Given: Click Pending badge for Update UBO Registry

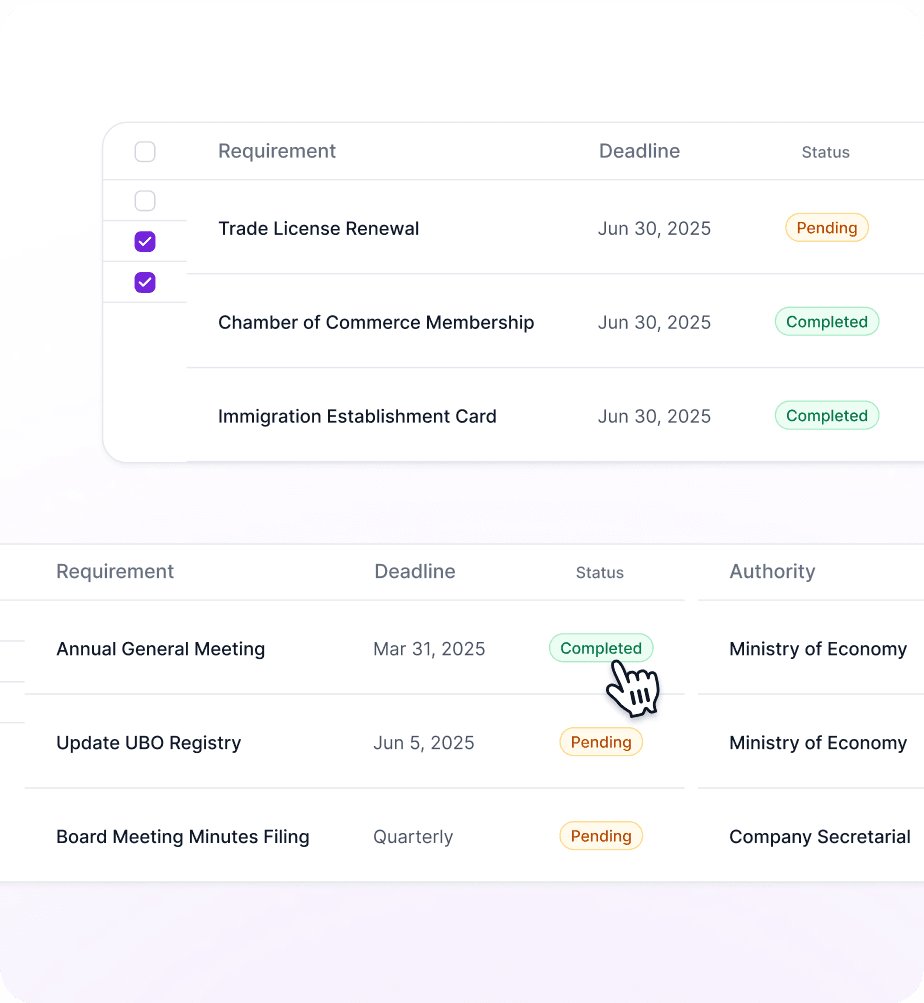Looking at the screenshot, I should [x=600, y=742].
